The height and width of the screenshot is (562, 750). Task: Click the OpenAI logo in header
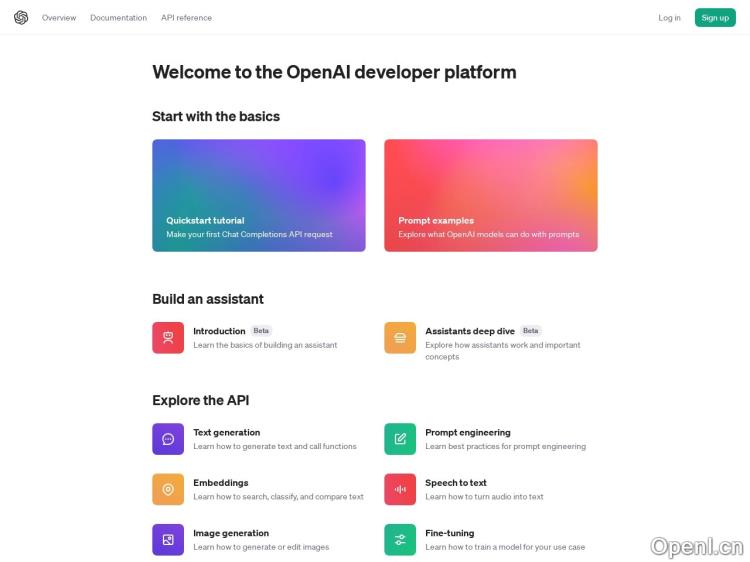(x=21, y=17)
